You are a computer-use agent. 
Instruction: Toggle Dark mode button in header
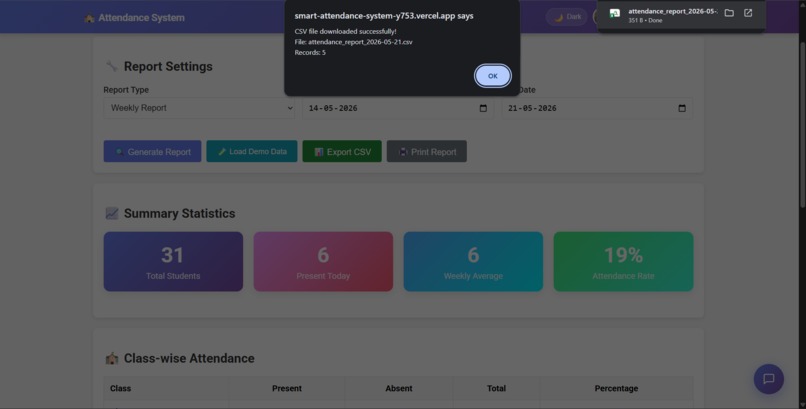point(567,17)
